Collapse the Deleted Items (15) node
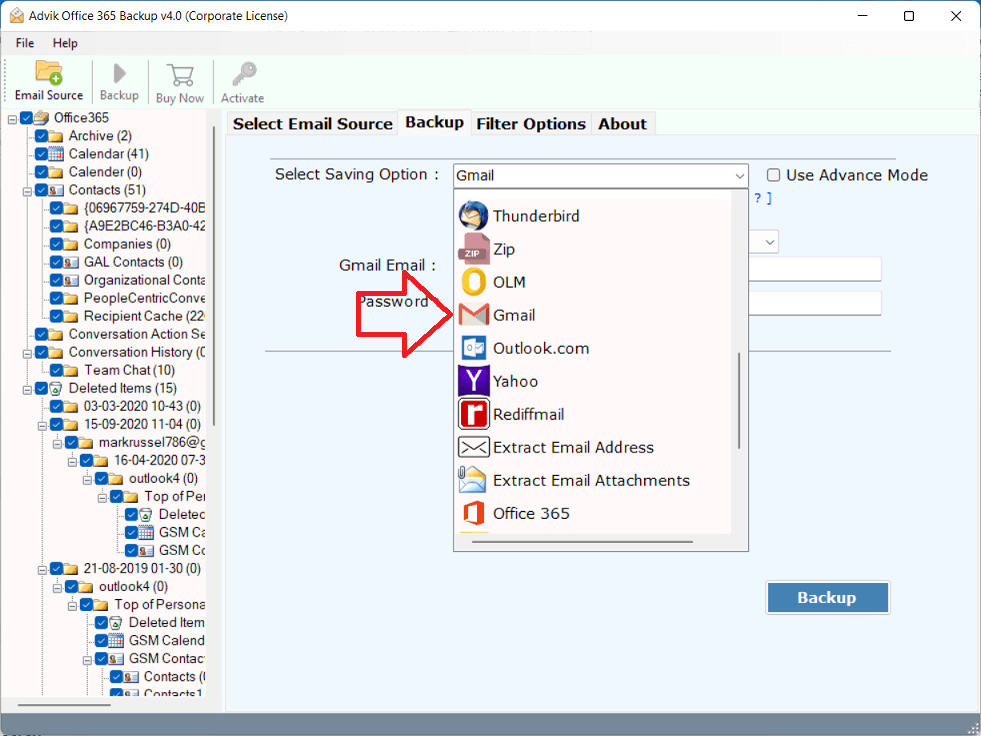 [x=27, y=389]
